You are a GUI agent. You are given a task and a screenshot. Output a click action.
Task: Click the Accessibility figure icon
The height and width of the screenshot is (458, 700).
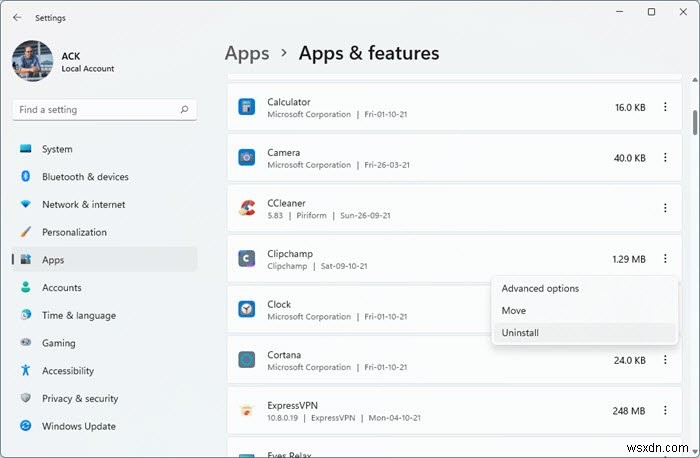coord(25,370)
